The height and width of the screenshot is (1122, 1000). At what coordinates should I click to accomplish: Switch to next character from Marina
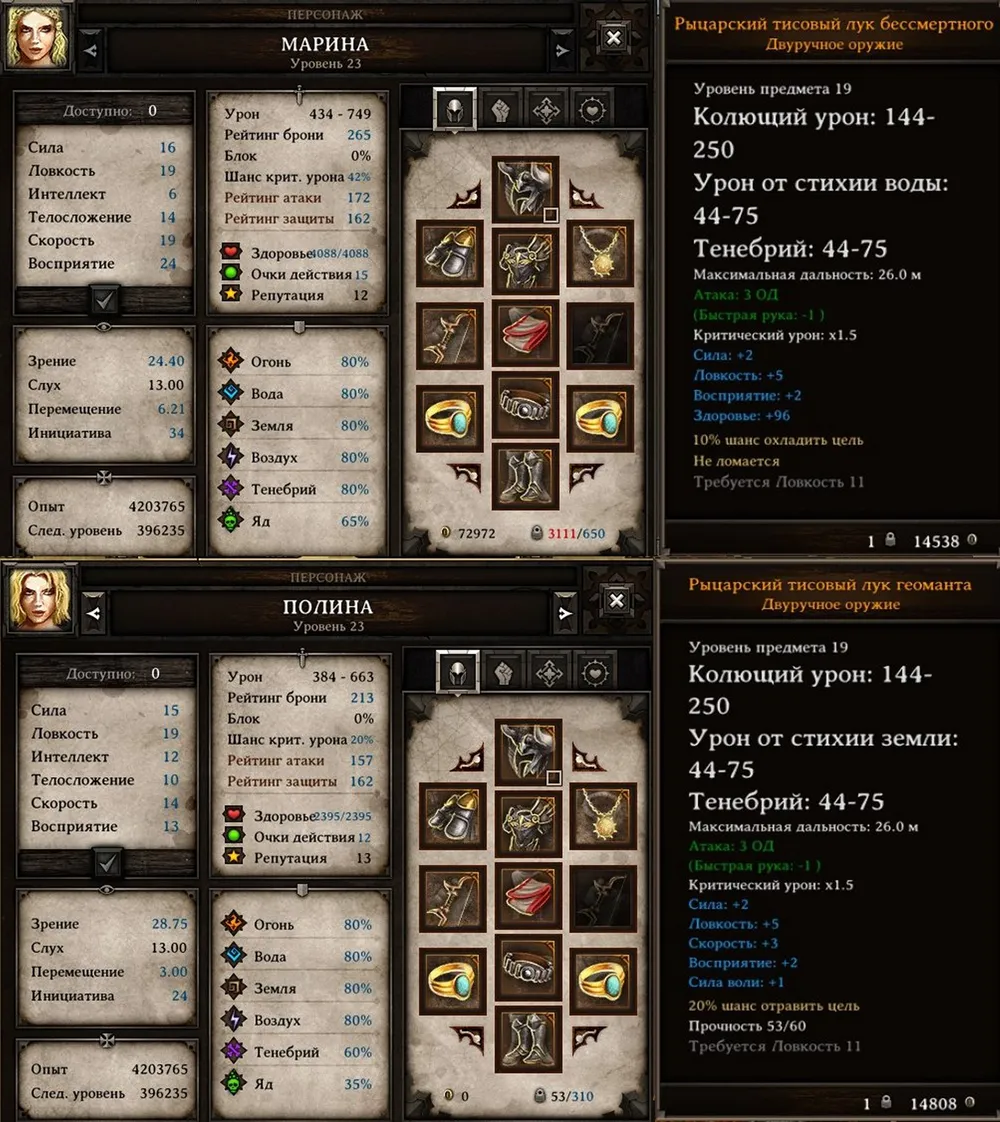[562, 50]
